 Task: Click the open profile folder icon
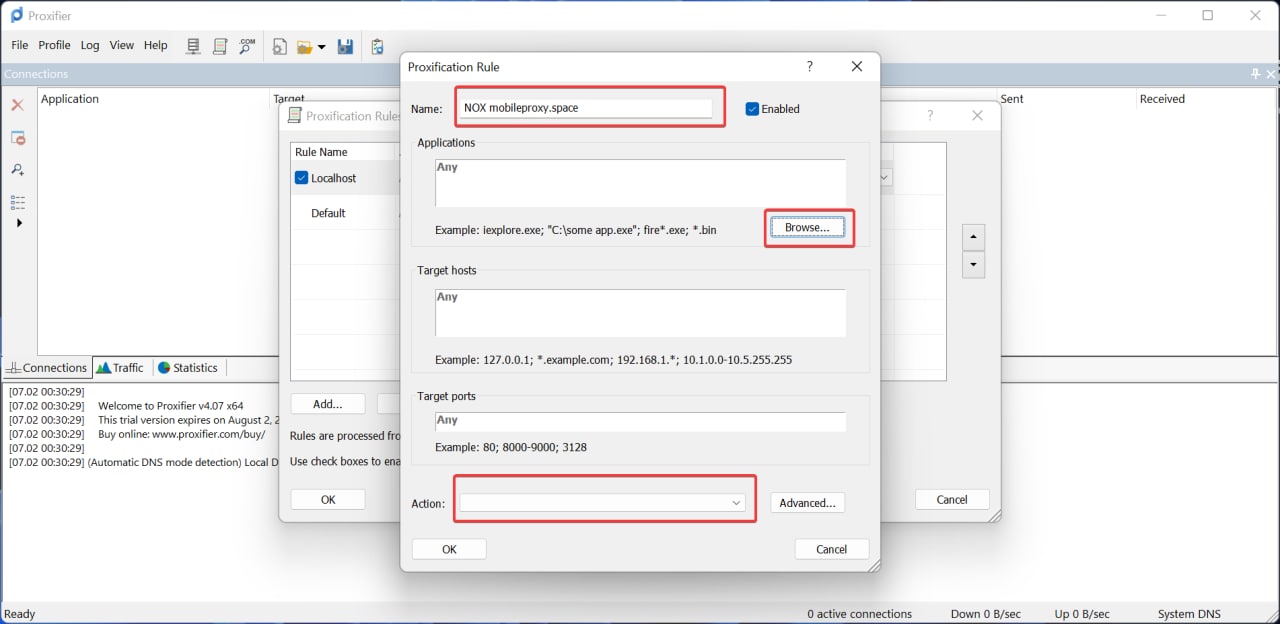point(305,46)
